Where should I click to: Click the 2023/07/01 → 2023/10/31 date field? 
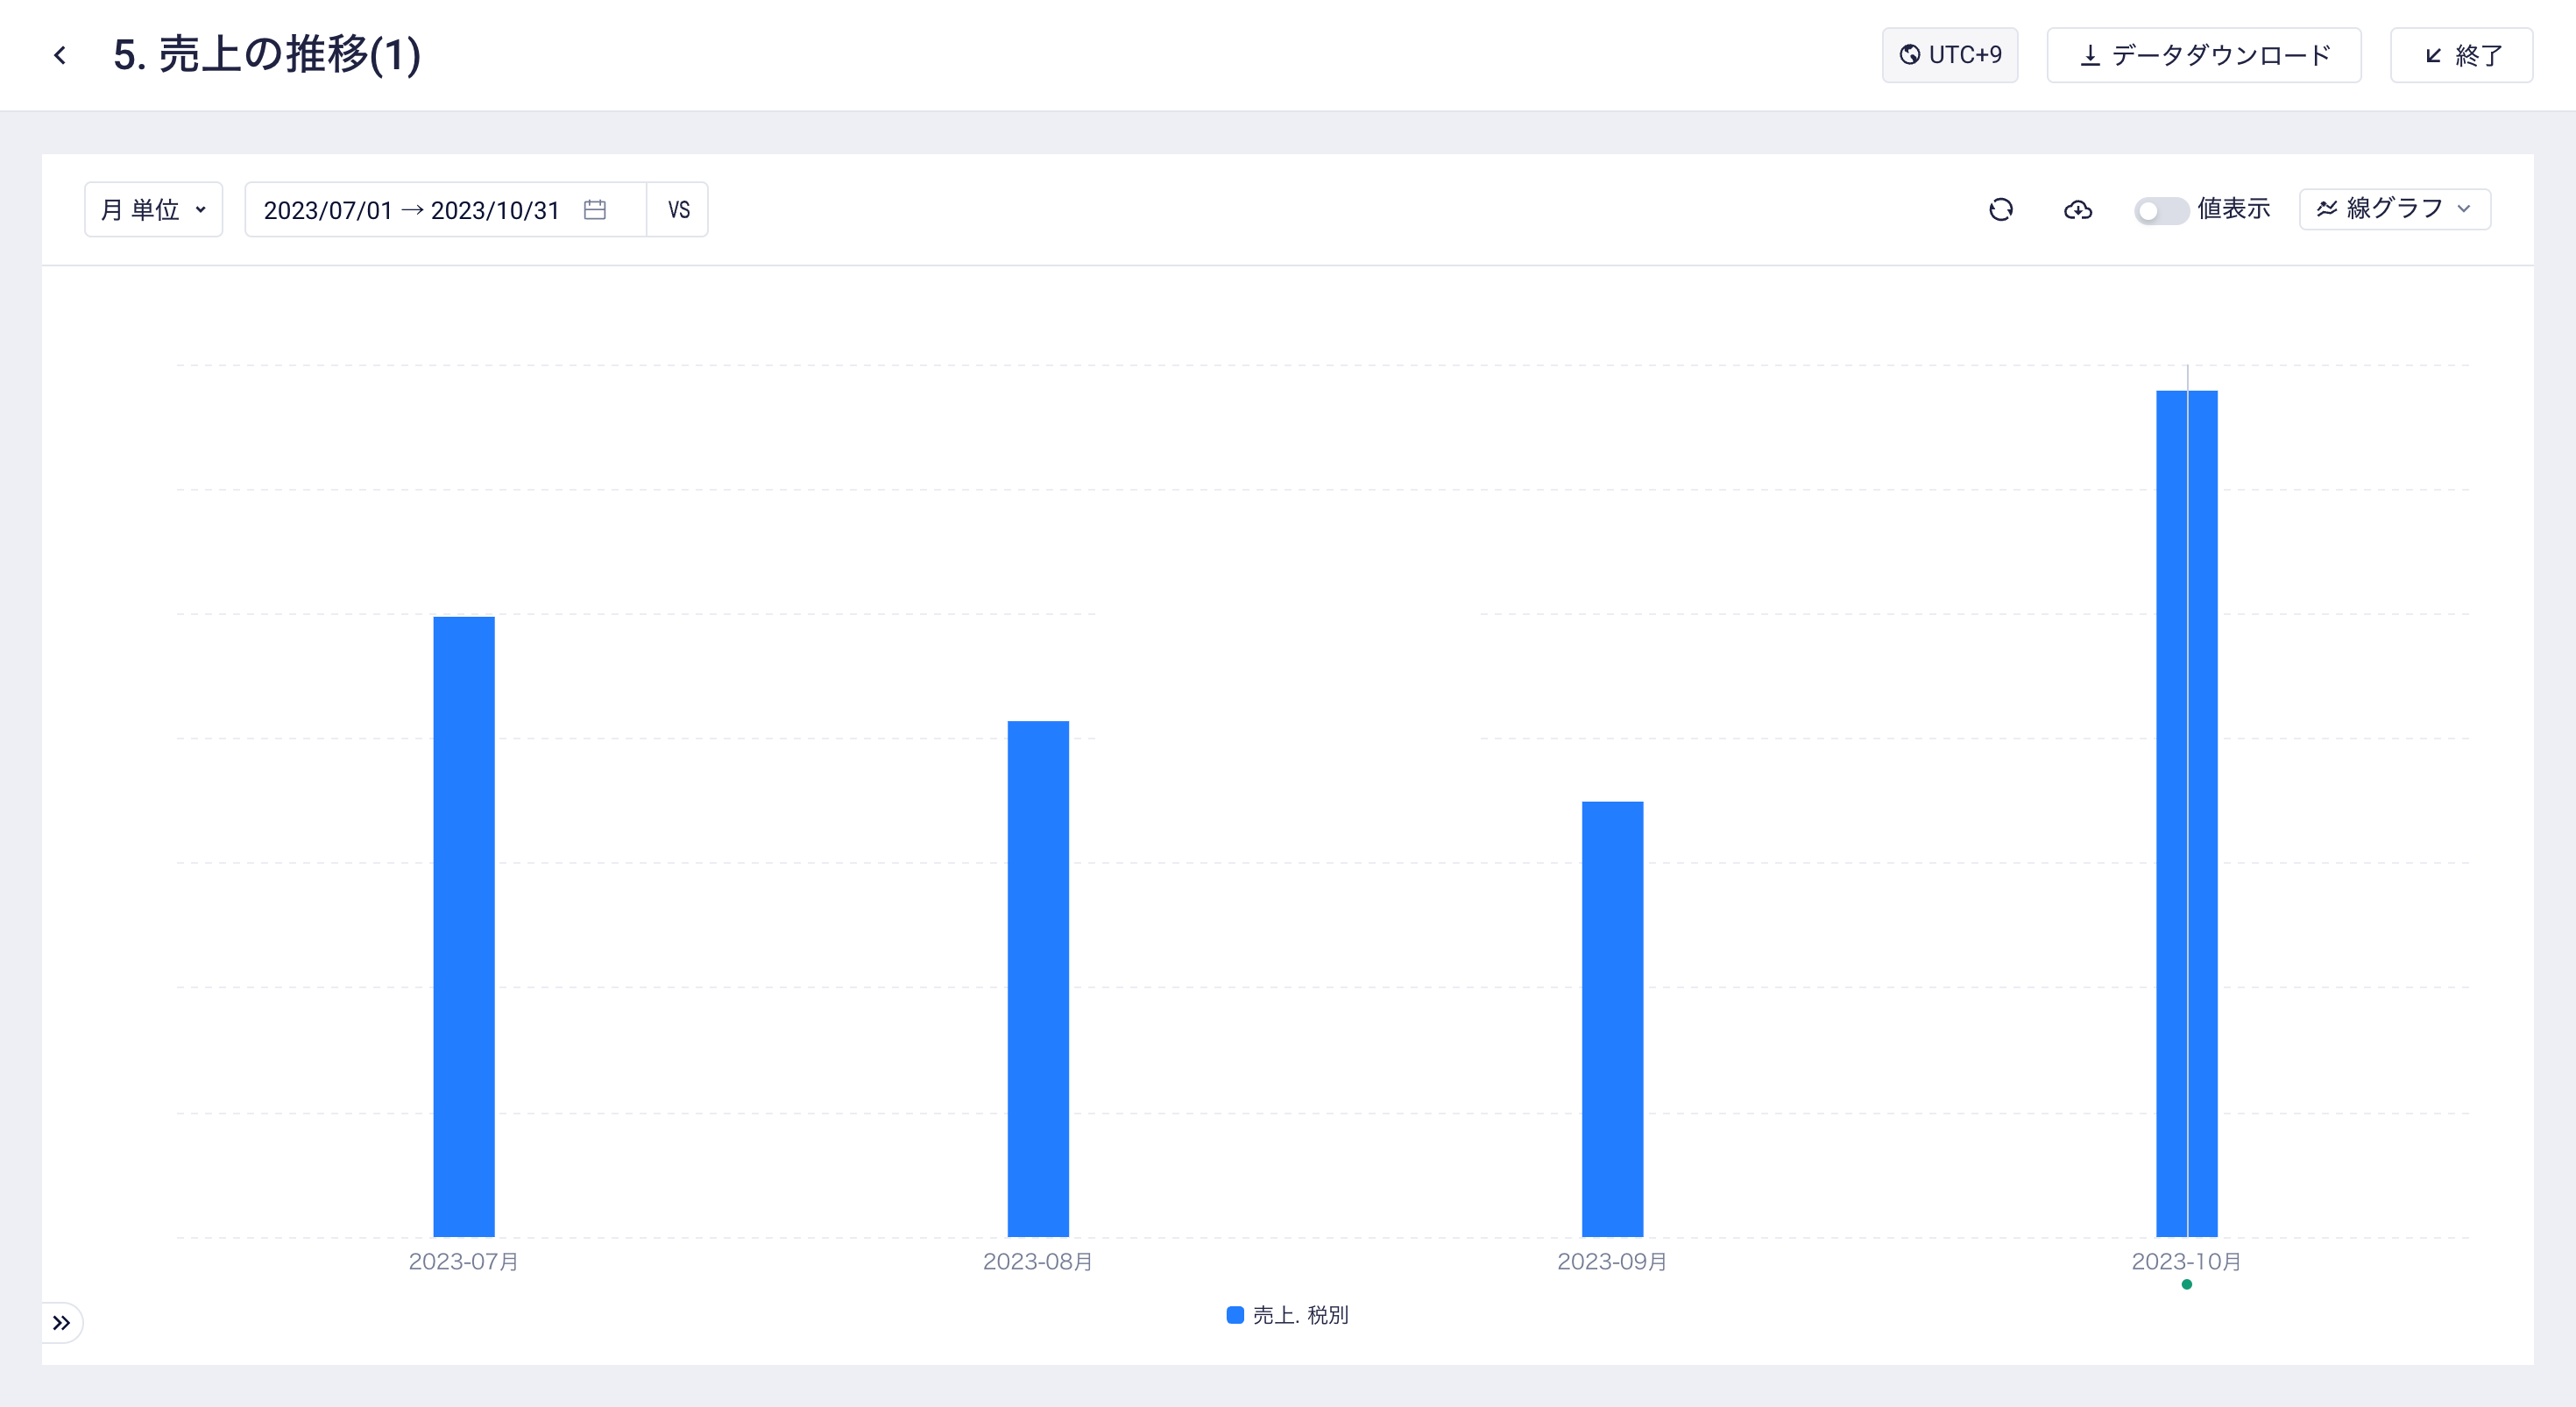click(x=412, y=209)
